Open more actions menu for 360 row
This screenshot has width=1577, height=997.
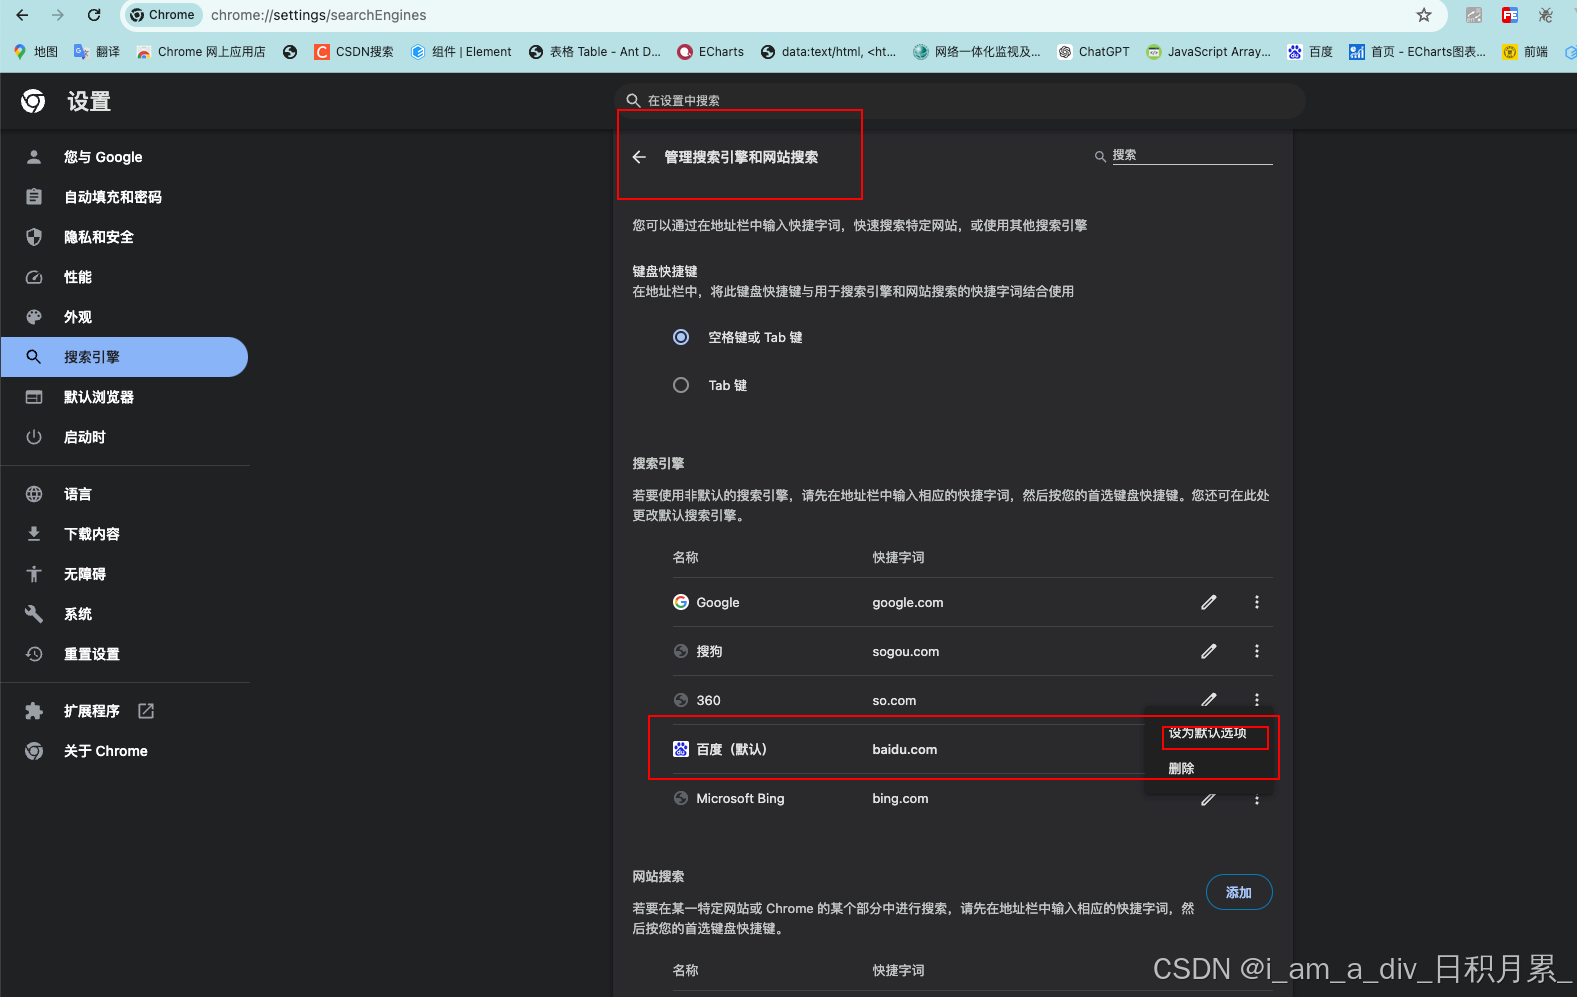tap(1257, 699)
